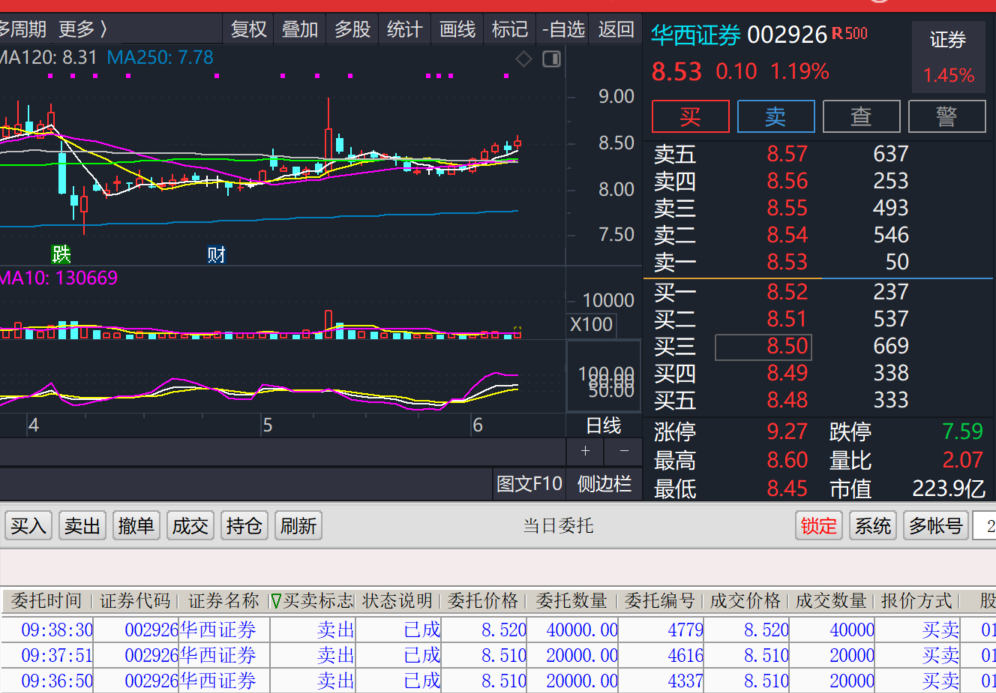Click the 涨停 price 9.27
This screenshot has height=693, width=996.
click(x=787, y=432)
